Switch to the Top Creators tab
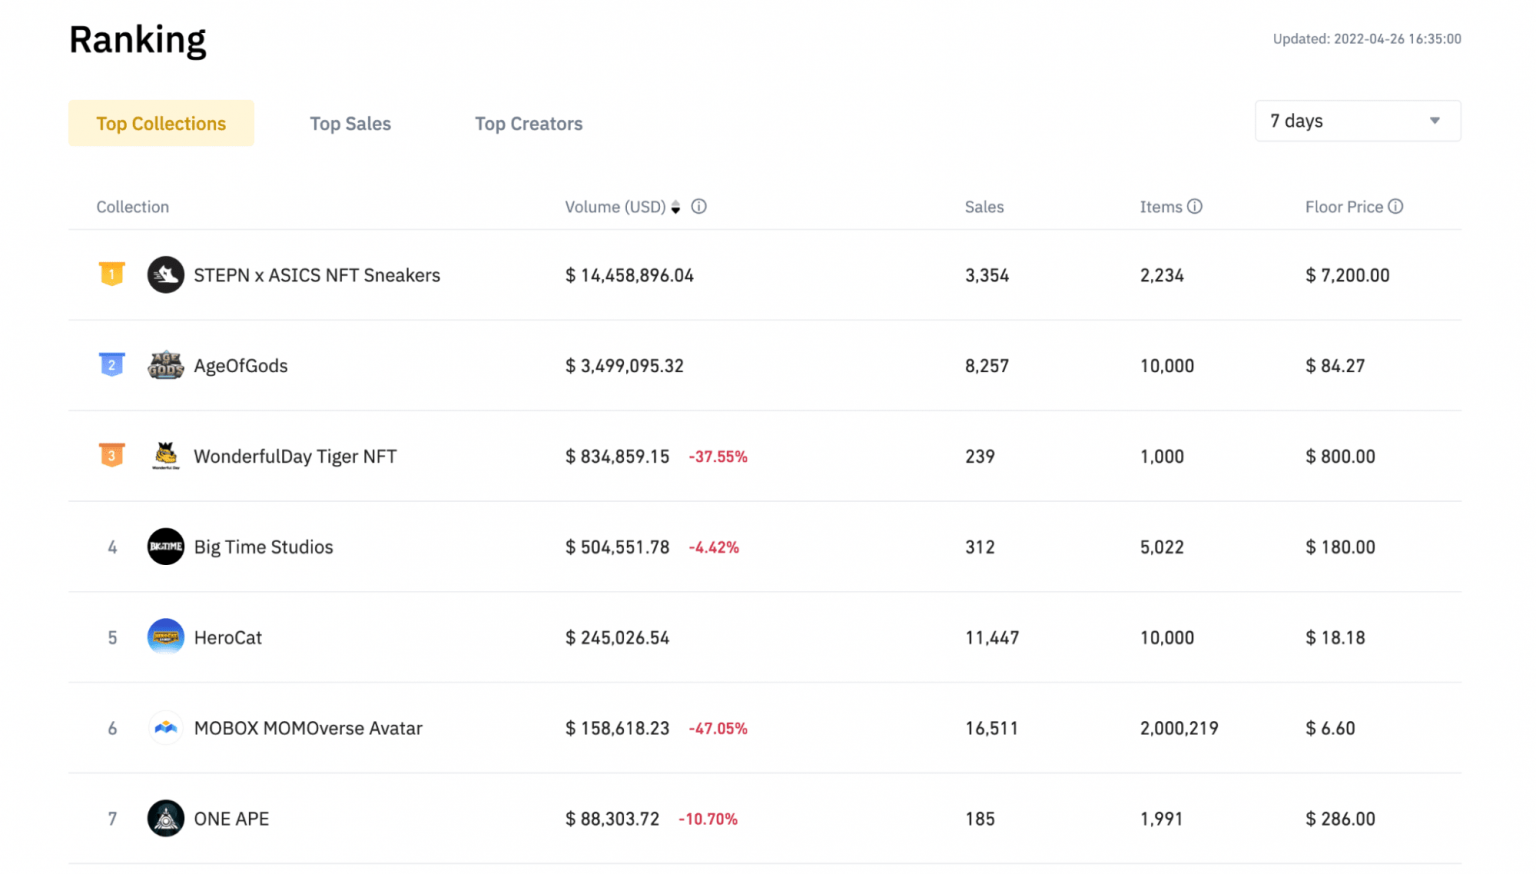Viewport: 1536px width, 874px height. click(528, 123)
